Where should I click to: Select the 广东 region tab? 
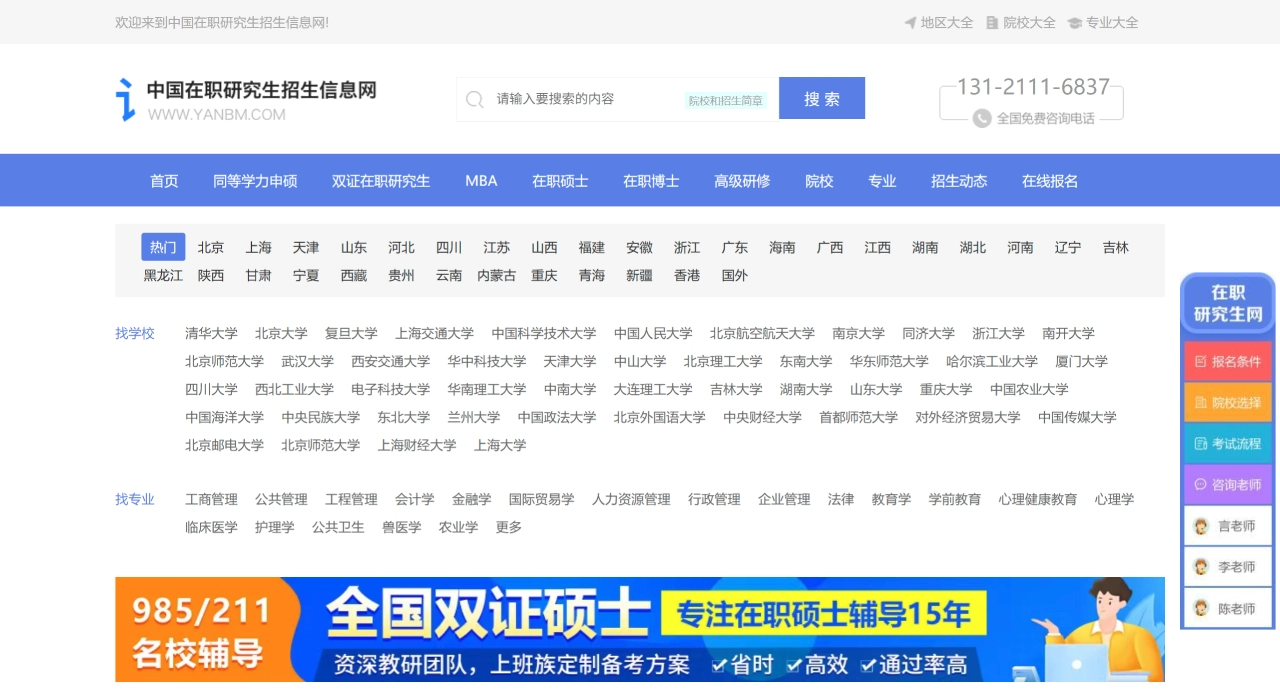[735, 247]
